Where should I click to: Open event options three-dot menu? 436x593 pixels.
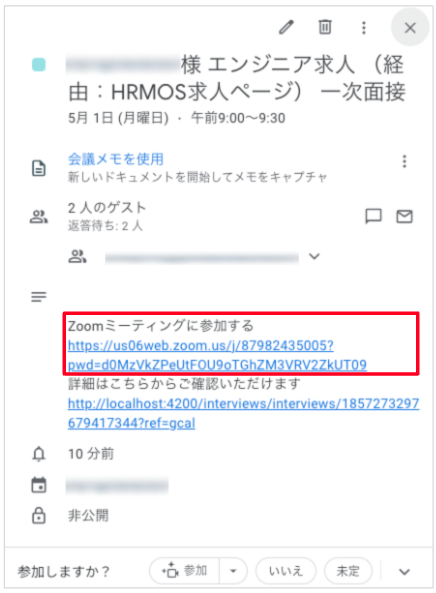[x=364, y=28]
